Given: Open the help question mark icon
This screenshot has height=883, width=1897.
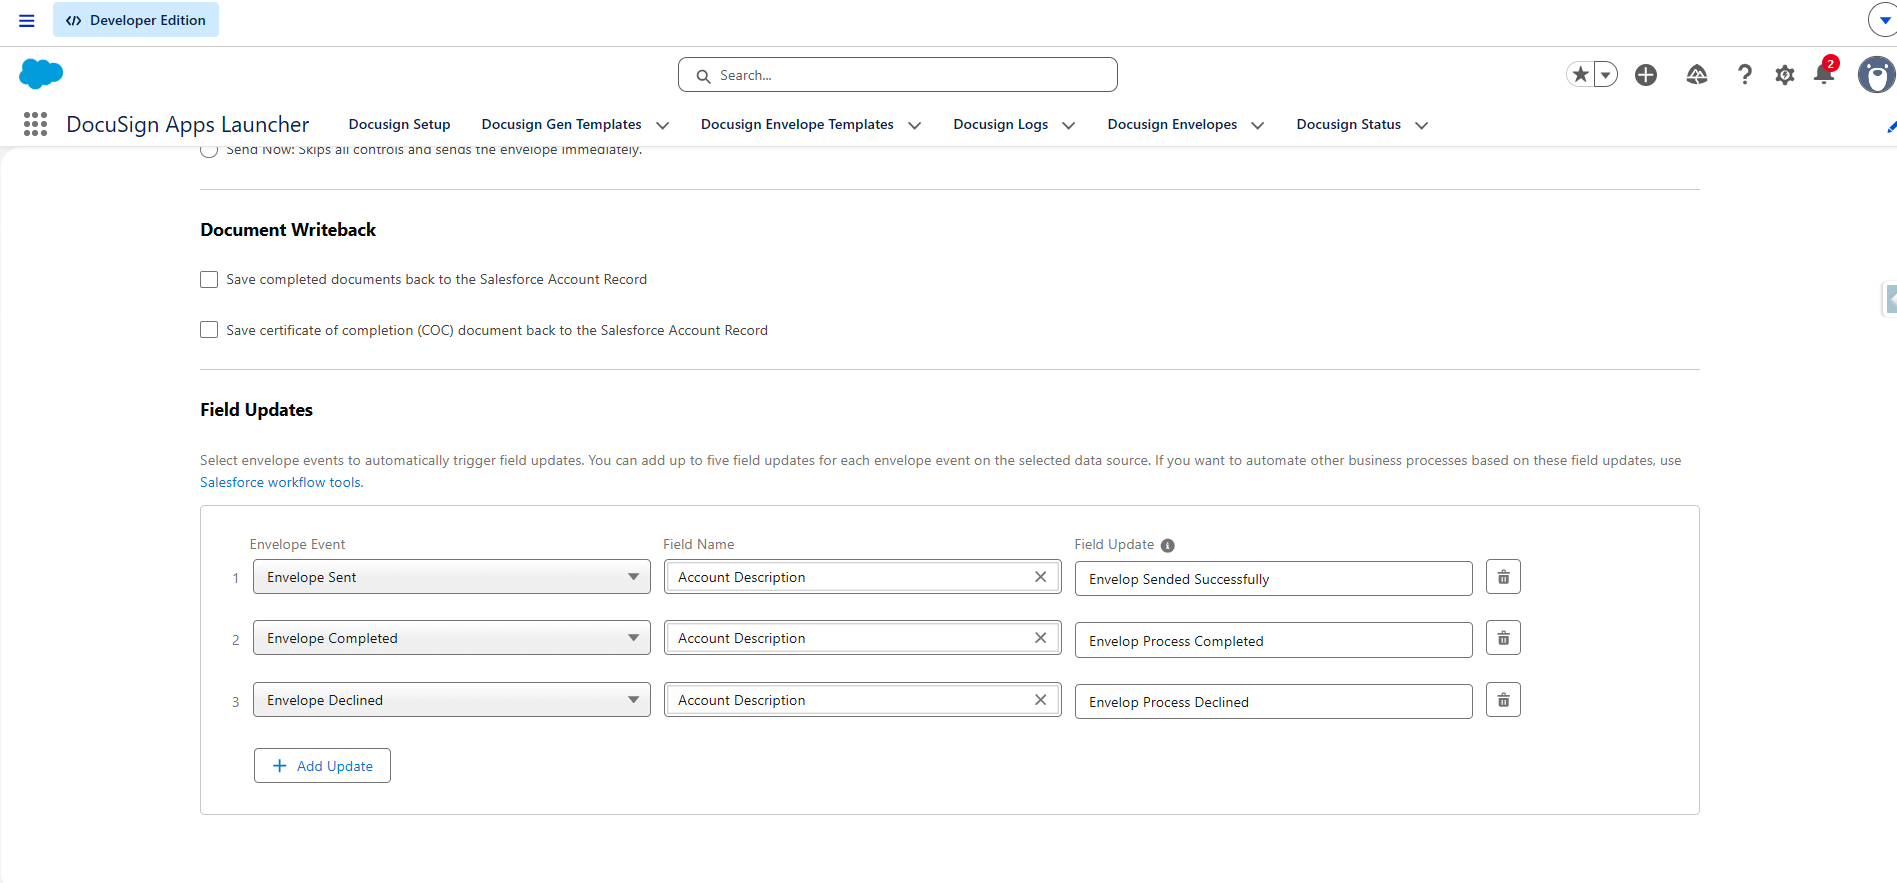Looking at the screenshot, I should tap(1745, 74).
